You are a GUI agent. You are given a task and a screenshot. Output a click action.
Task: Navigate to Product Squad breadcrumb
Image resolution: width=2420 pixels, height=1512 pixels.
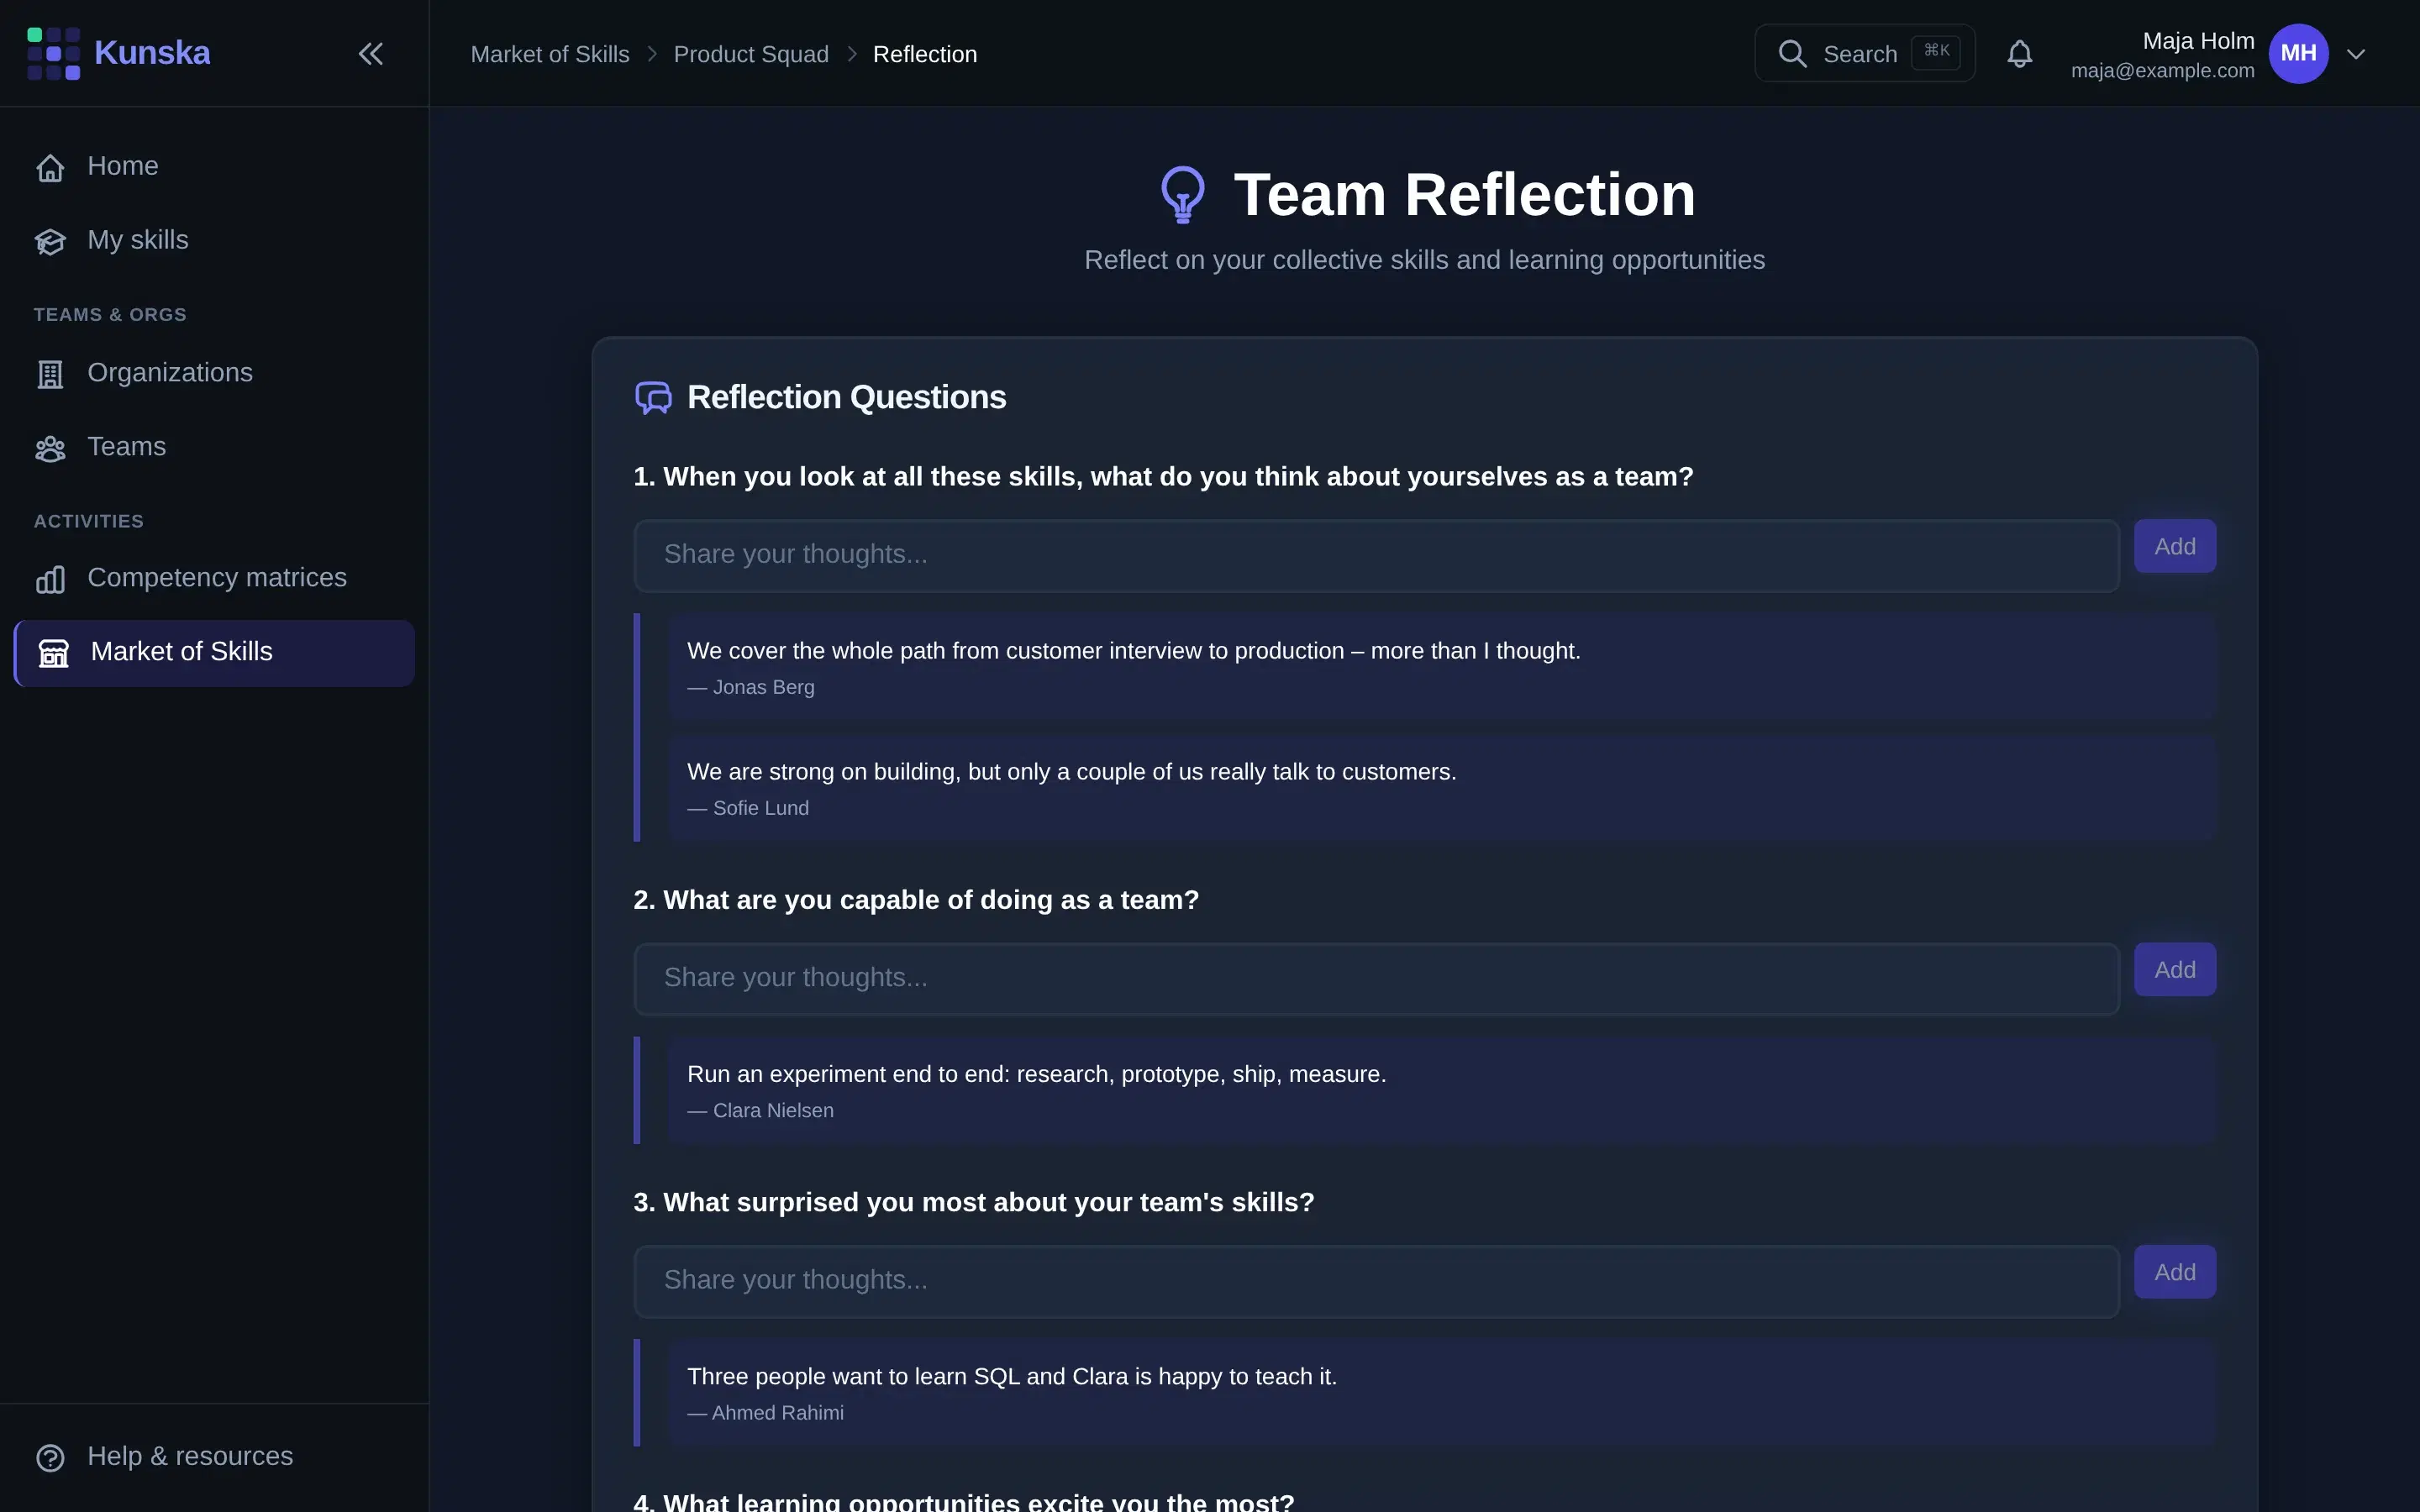[x=751, y=54]
